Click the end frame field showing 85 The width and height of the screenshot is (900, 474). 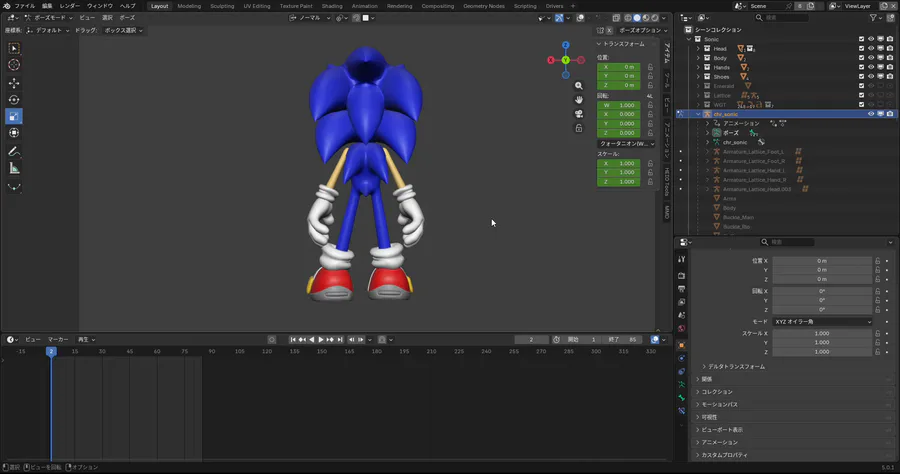[623, 340]
